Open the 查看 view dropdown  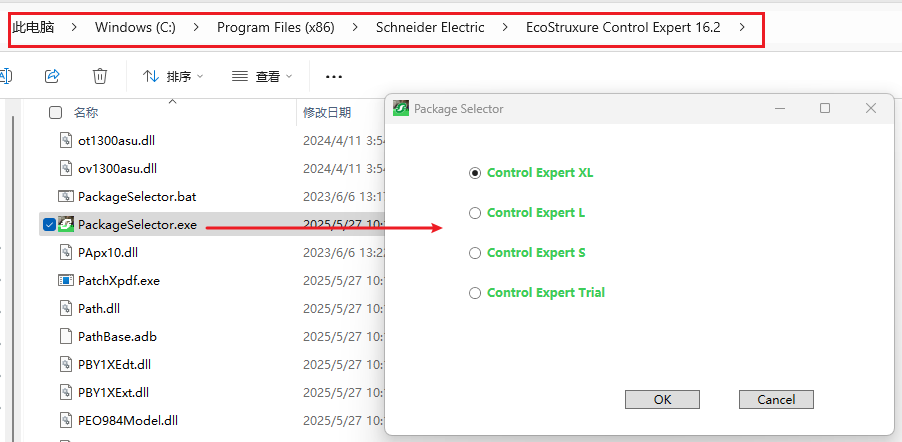pos(262,76)
